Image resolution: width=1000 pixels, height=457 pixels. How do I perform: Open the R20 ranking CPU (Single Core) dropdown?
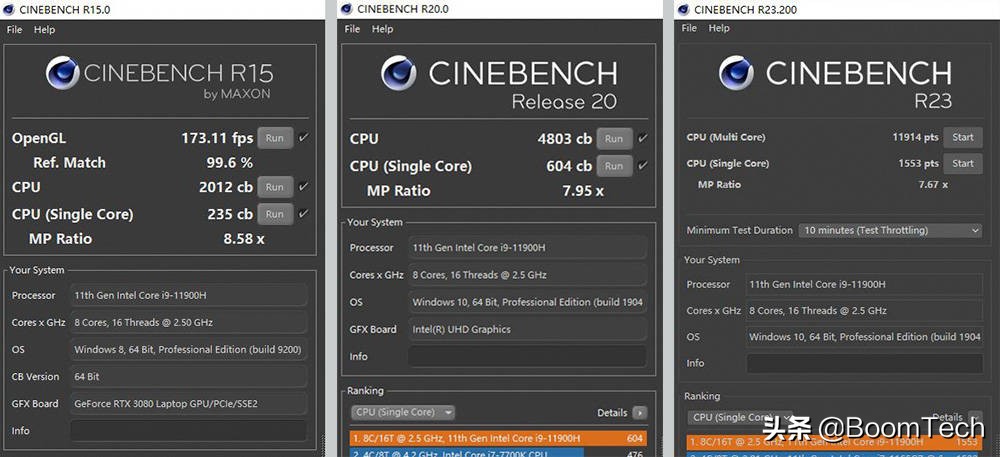coord(402,412)
